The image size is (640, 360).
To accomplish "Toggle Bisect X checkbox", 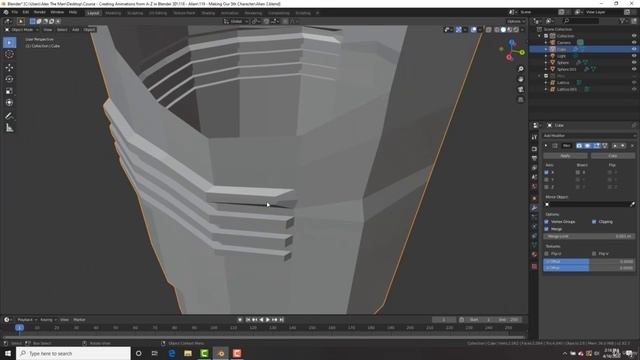I will 578,172.
